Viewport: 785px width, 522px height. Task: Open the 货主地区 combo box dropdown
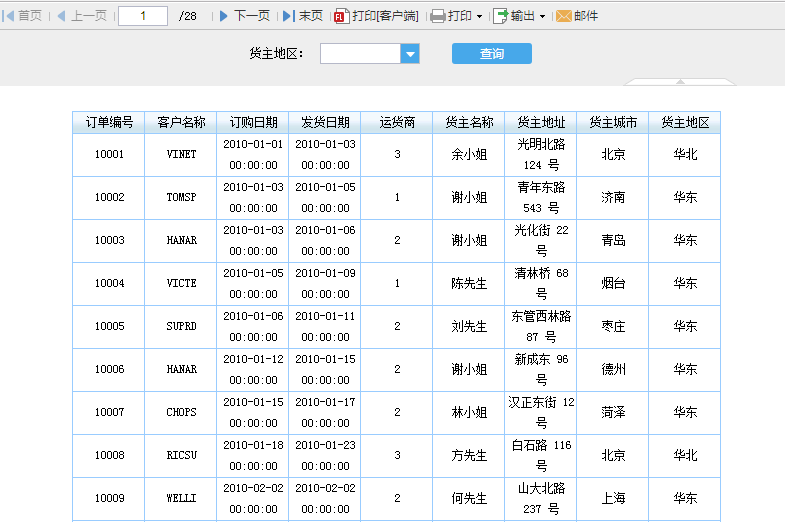[x=410, y=54]
